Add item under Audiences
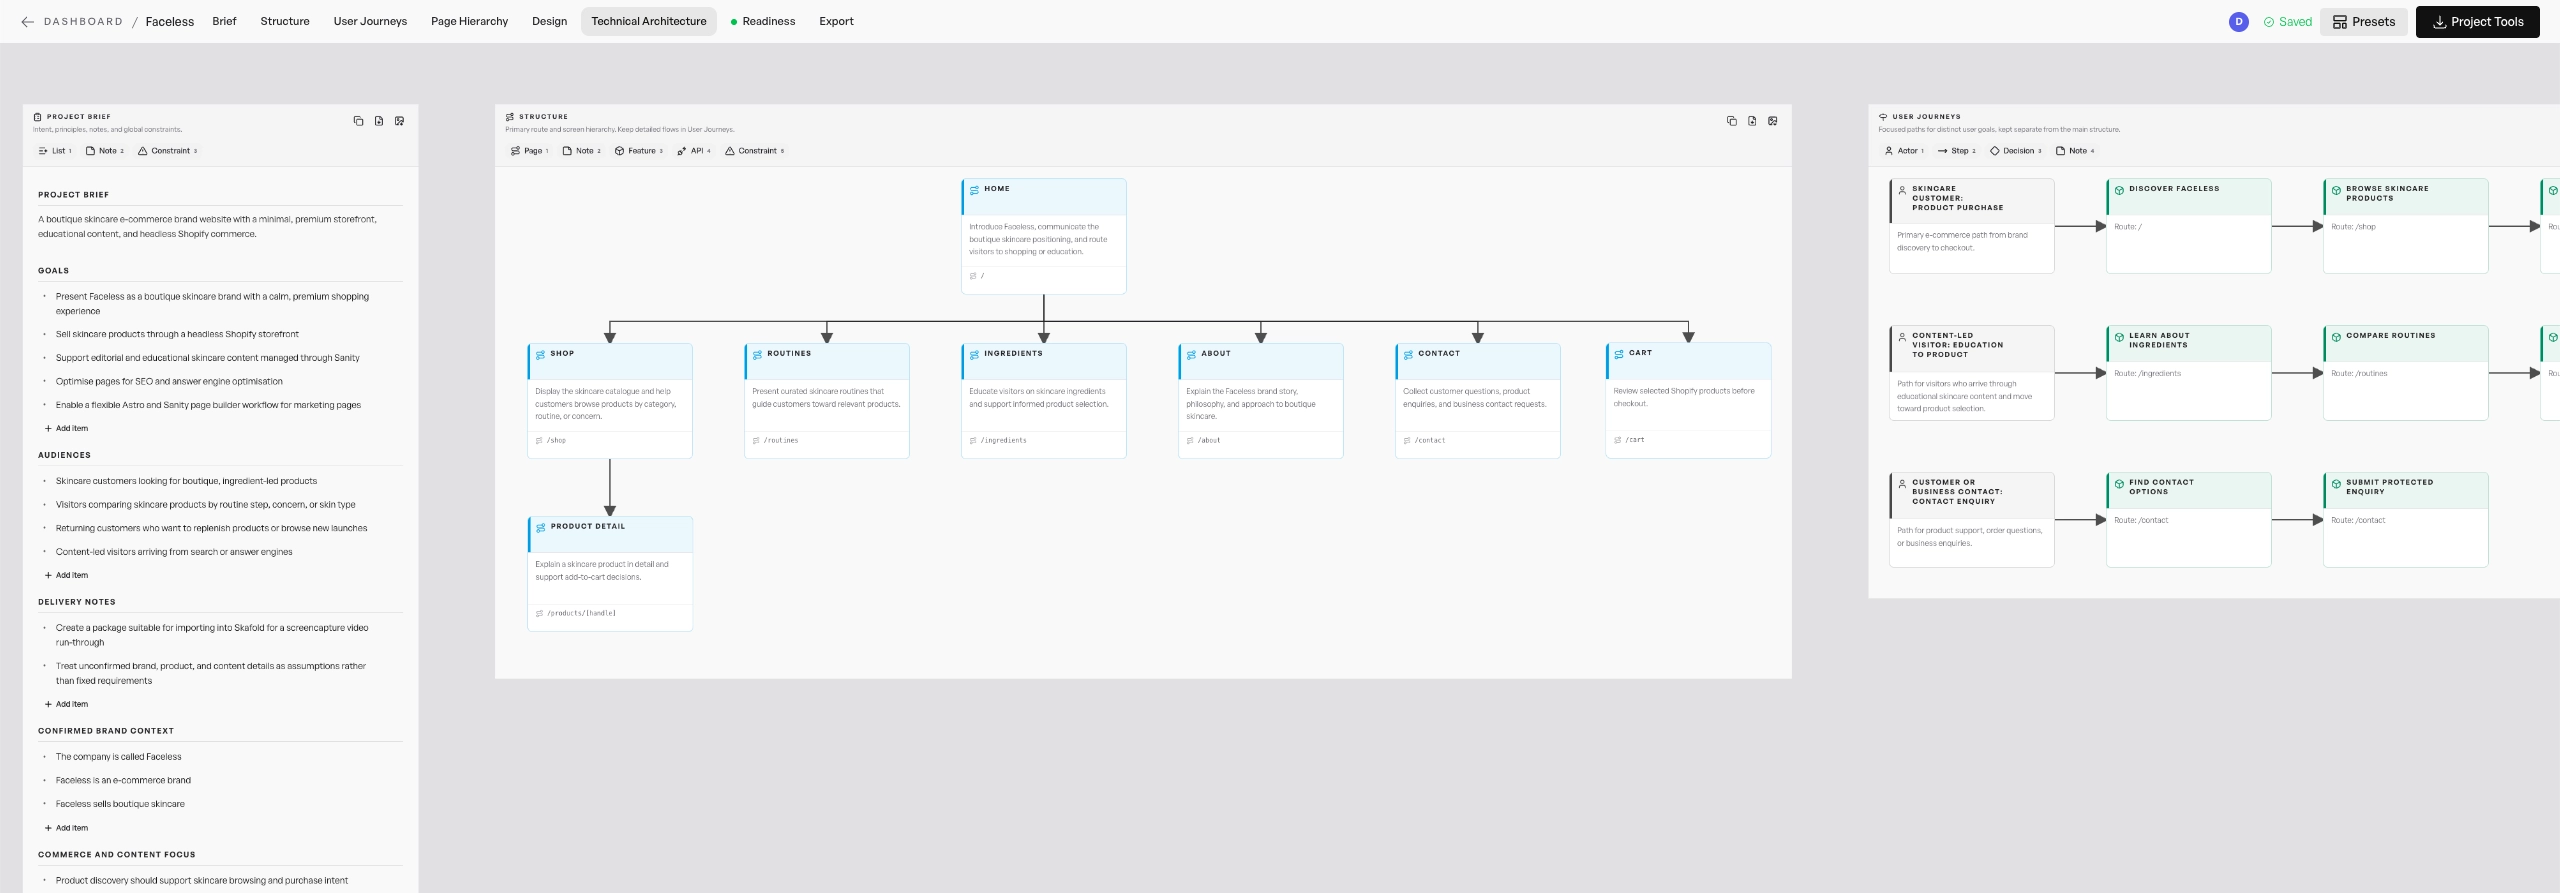The height and width of the screenshot is (893, 2560). [x=66, y=575]
